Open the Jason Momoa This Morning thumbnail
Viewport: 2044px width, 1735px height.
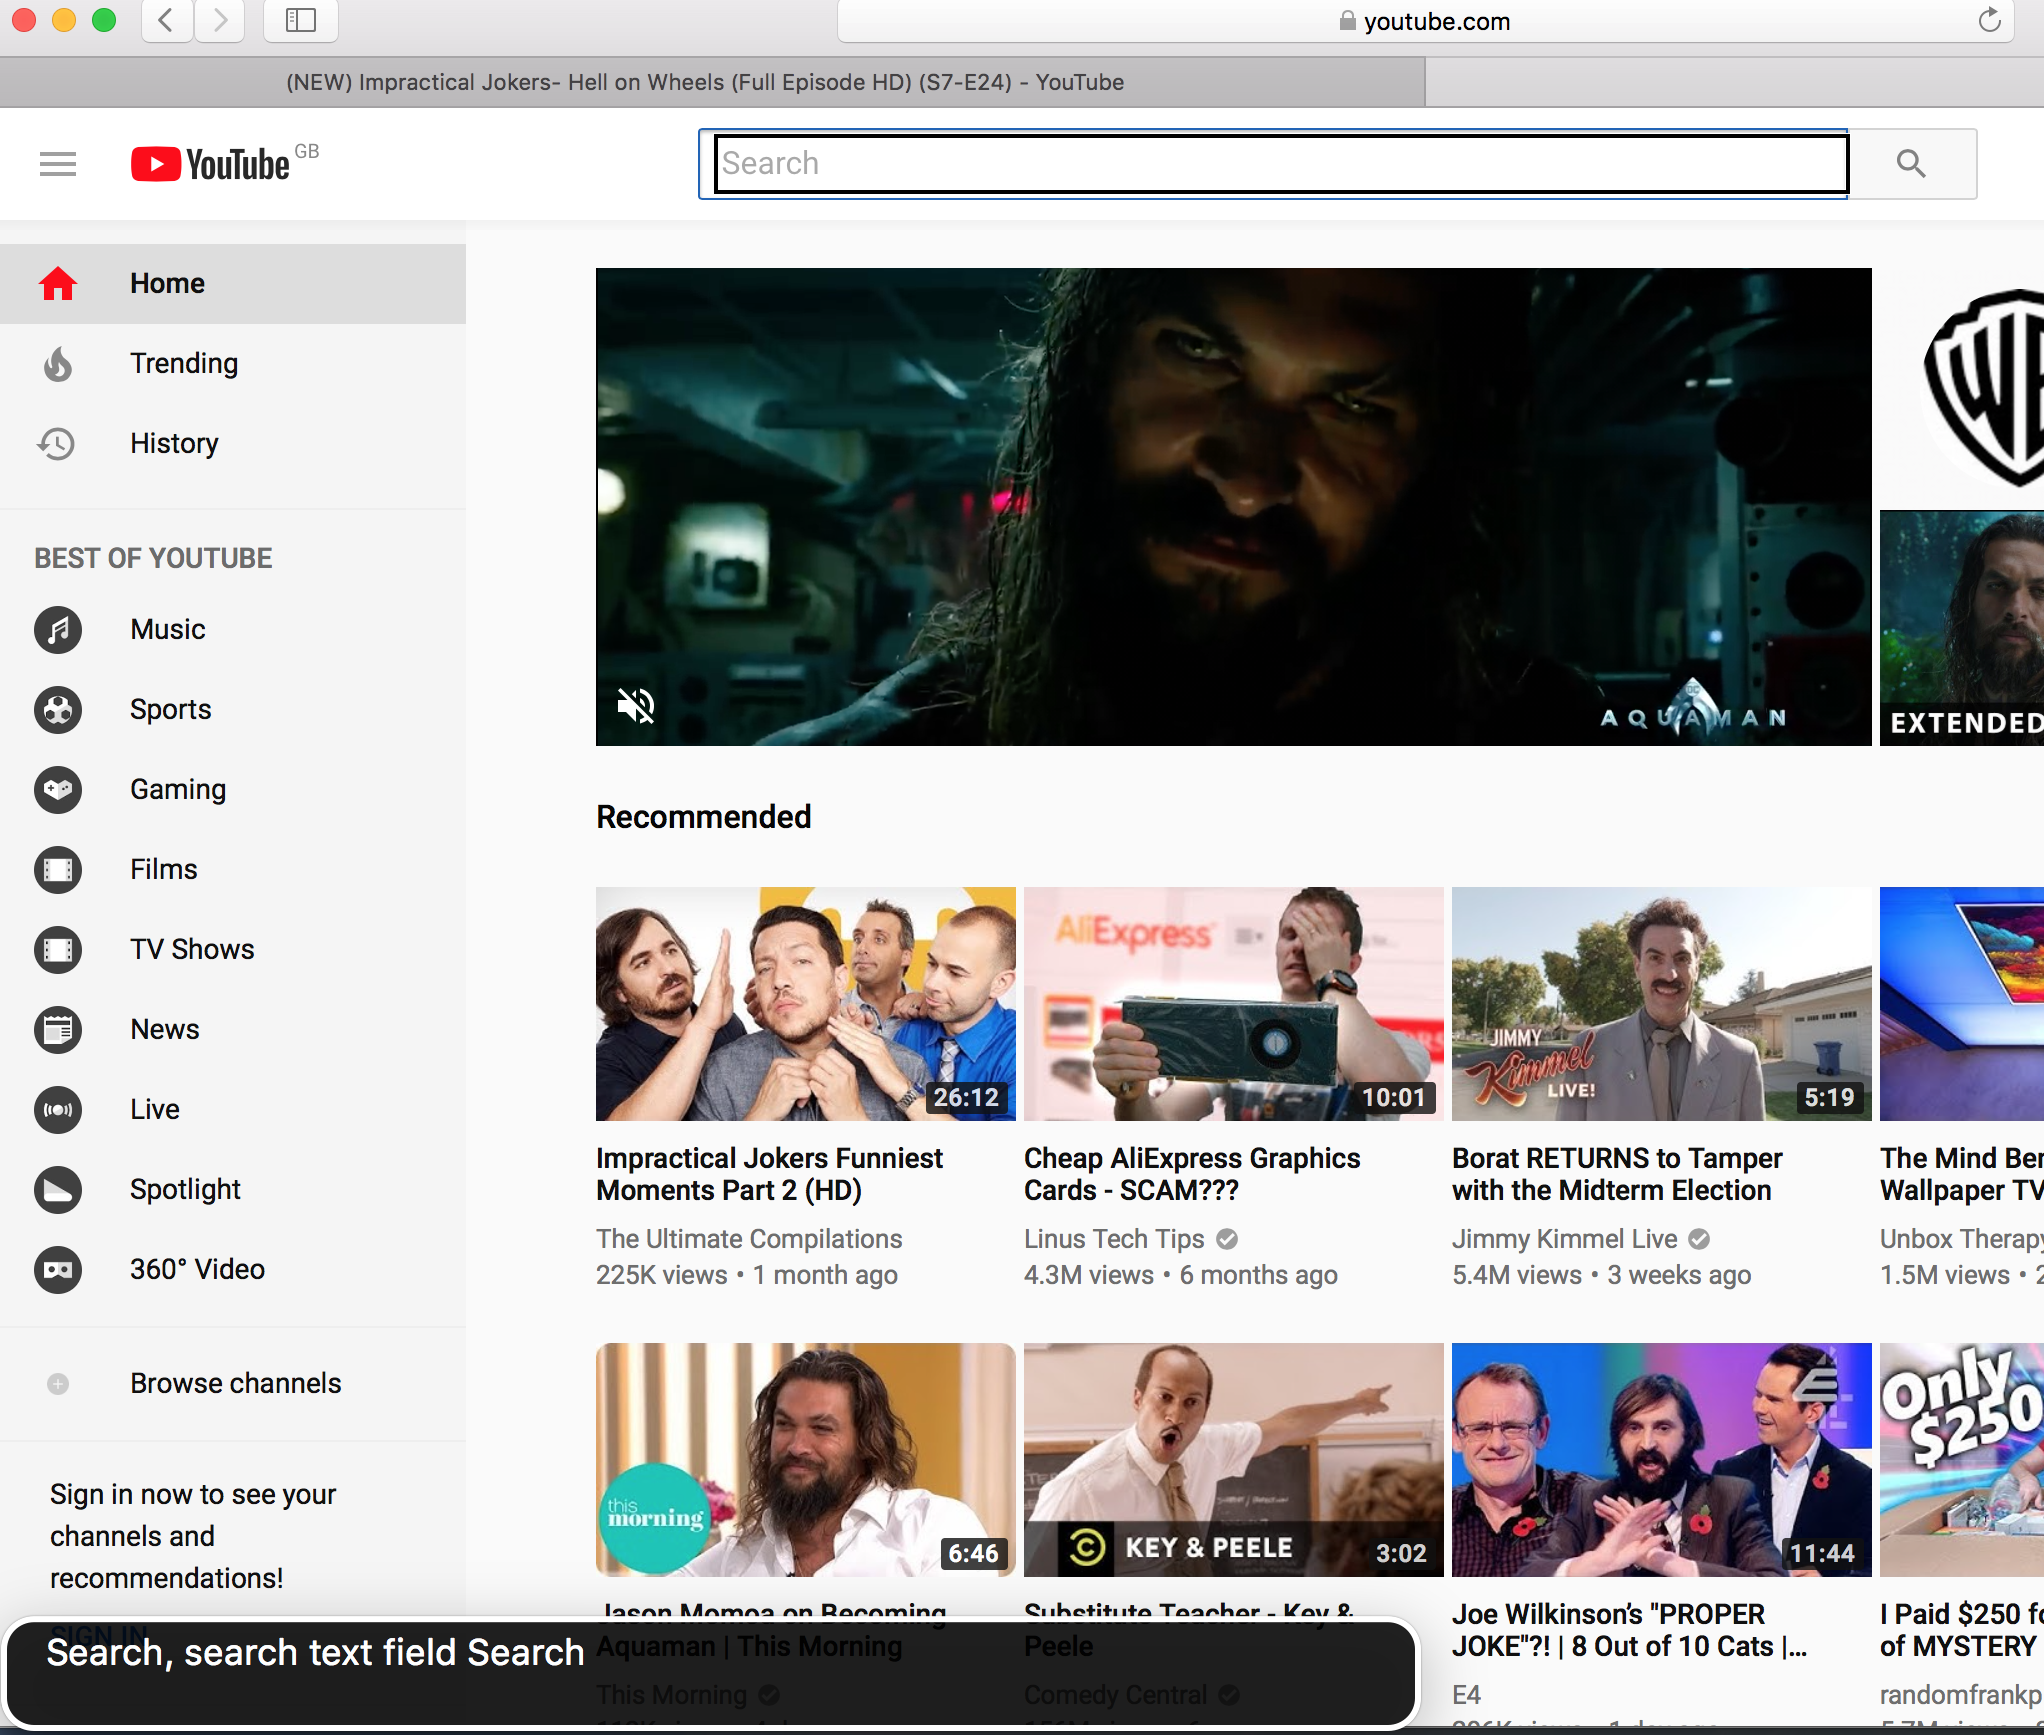(806, 1460)
